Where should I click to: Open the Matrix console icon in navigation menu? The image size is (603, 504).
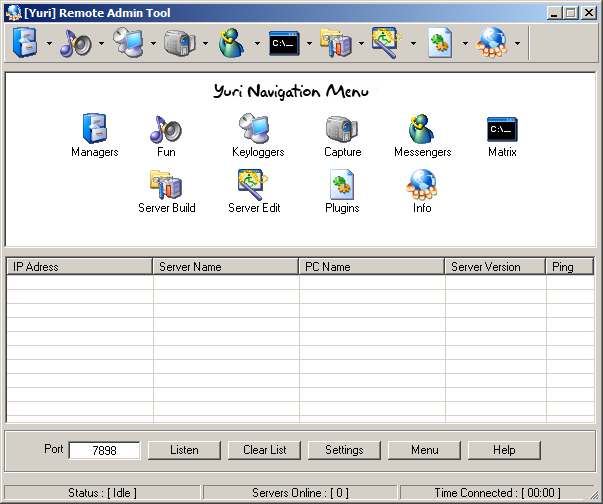502,129
